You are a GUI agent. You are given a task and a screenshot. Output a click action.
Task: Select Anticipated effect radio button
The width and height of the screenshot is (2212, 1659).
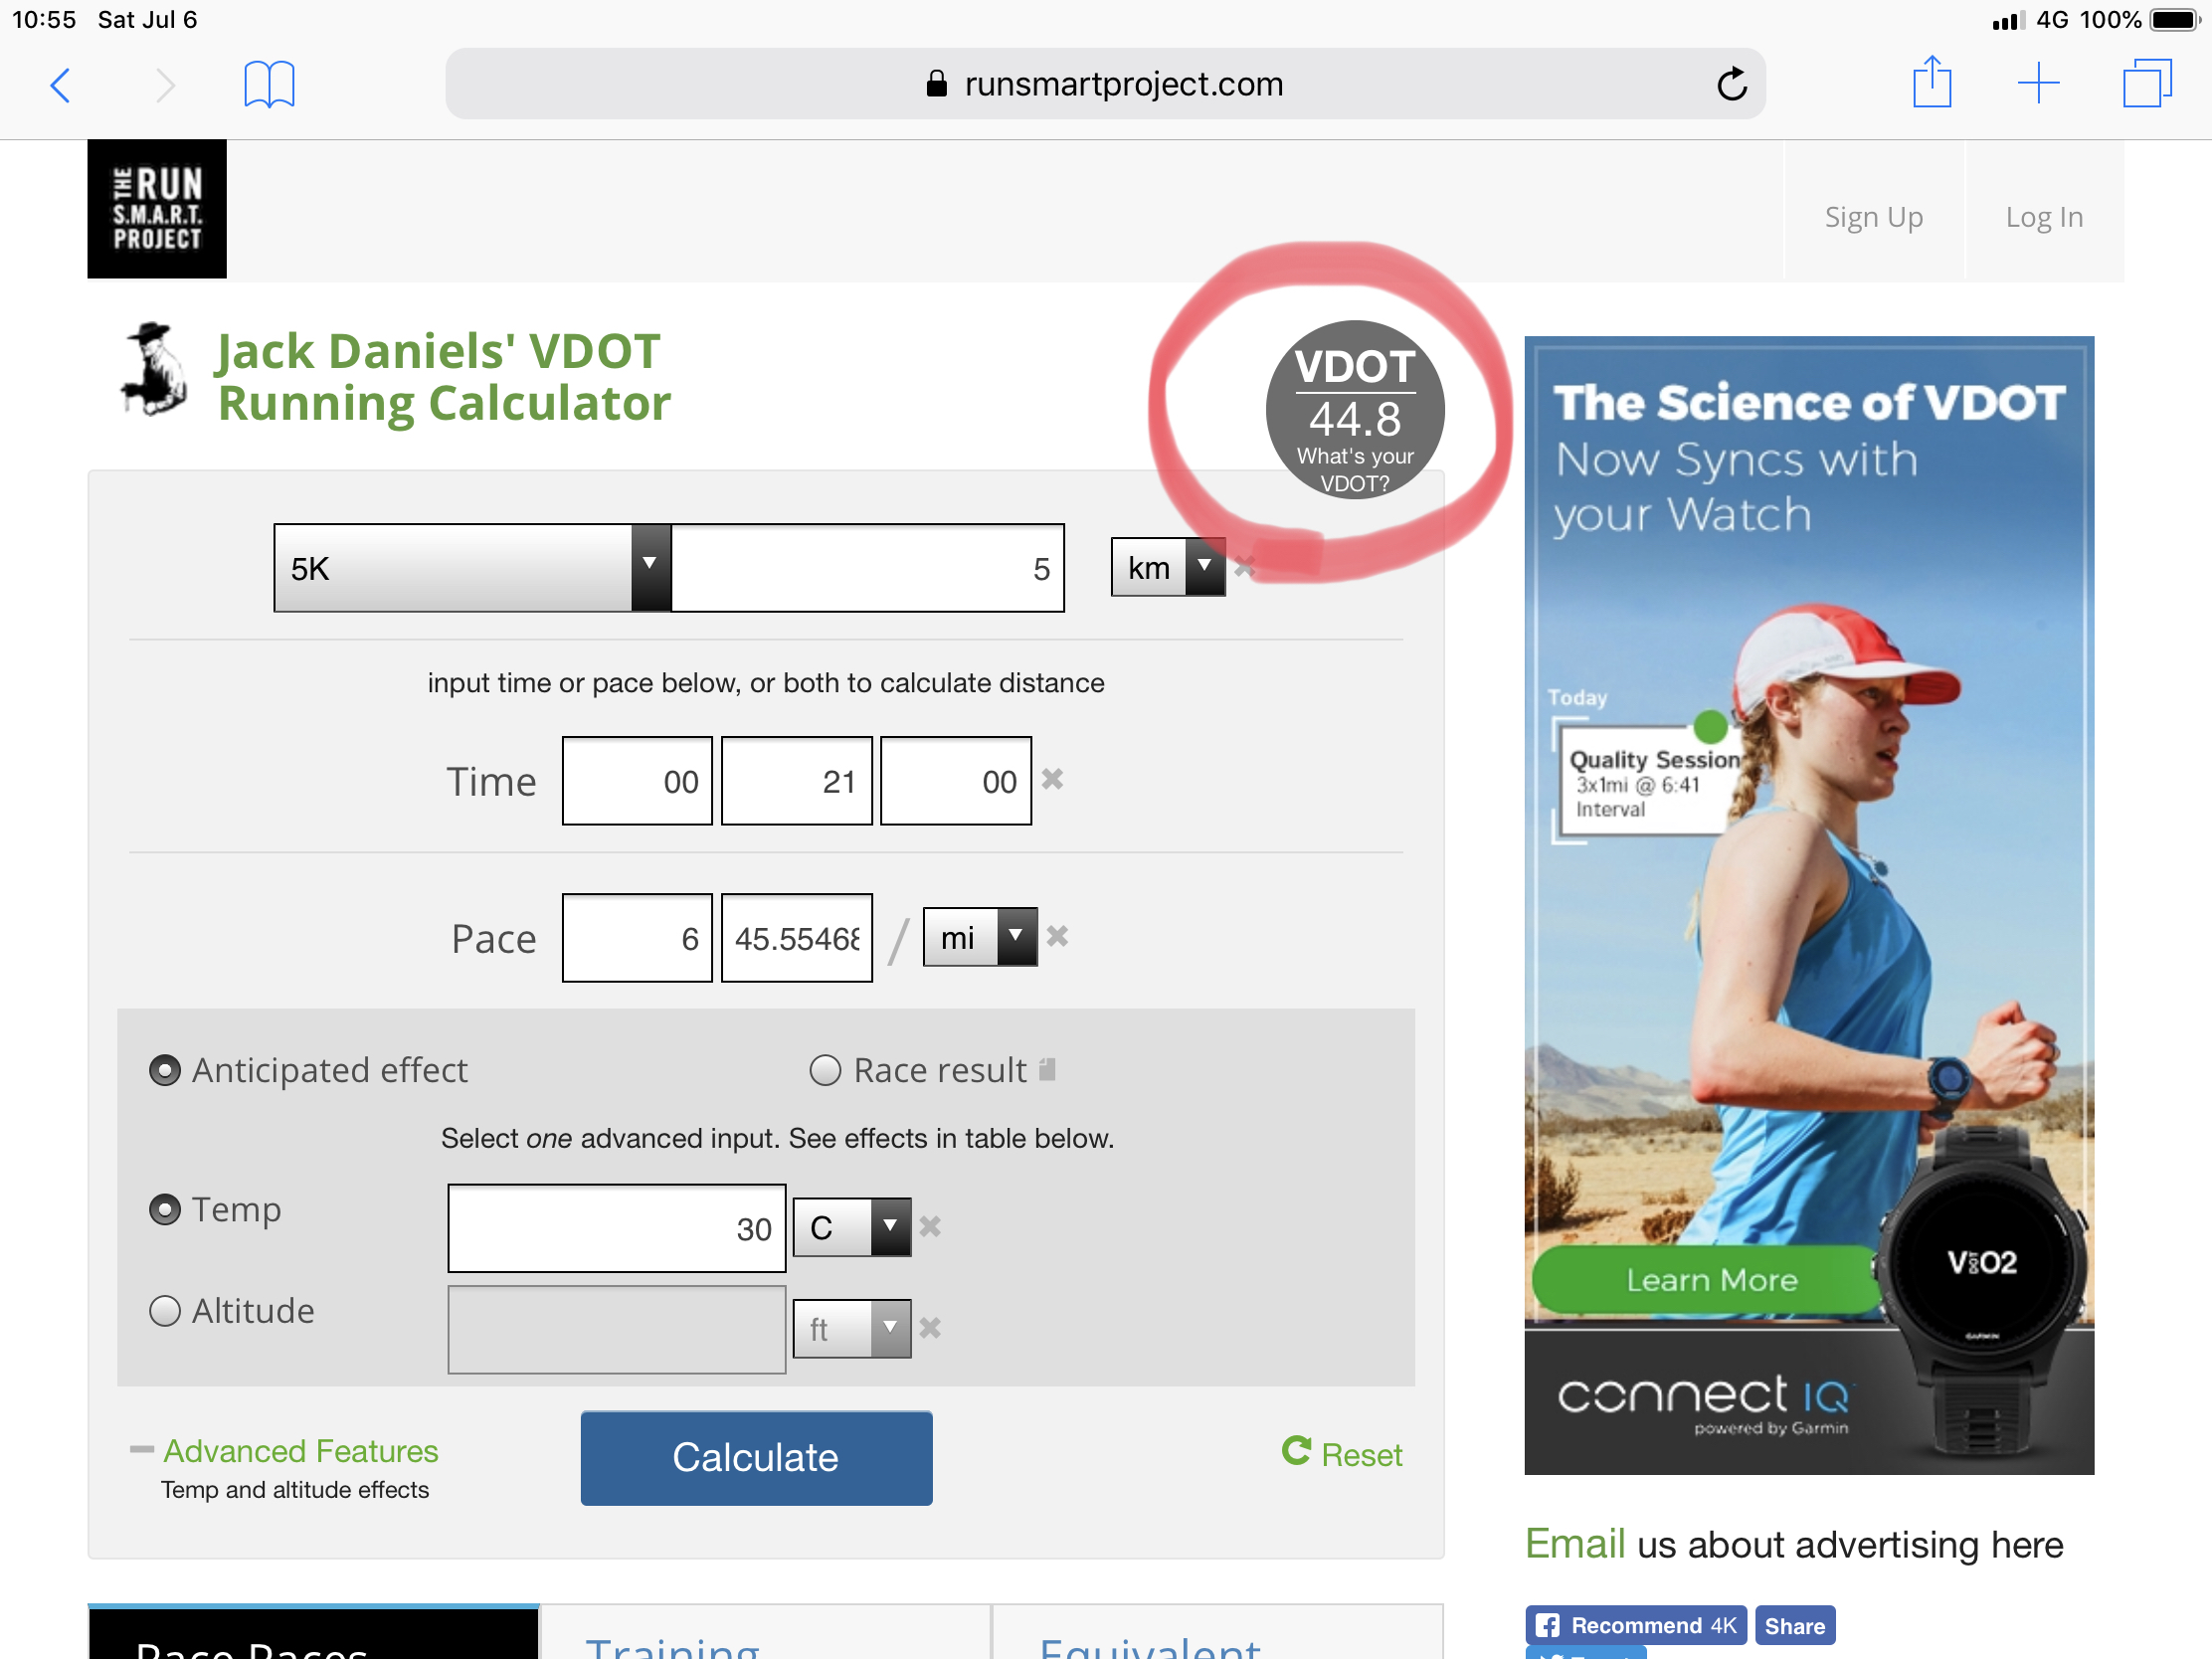pyautogui.click(x=165, y=1070)
